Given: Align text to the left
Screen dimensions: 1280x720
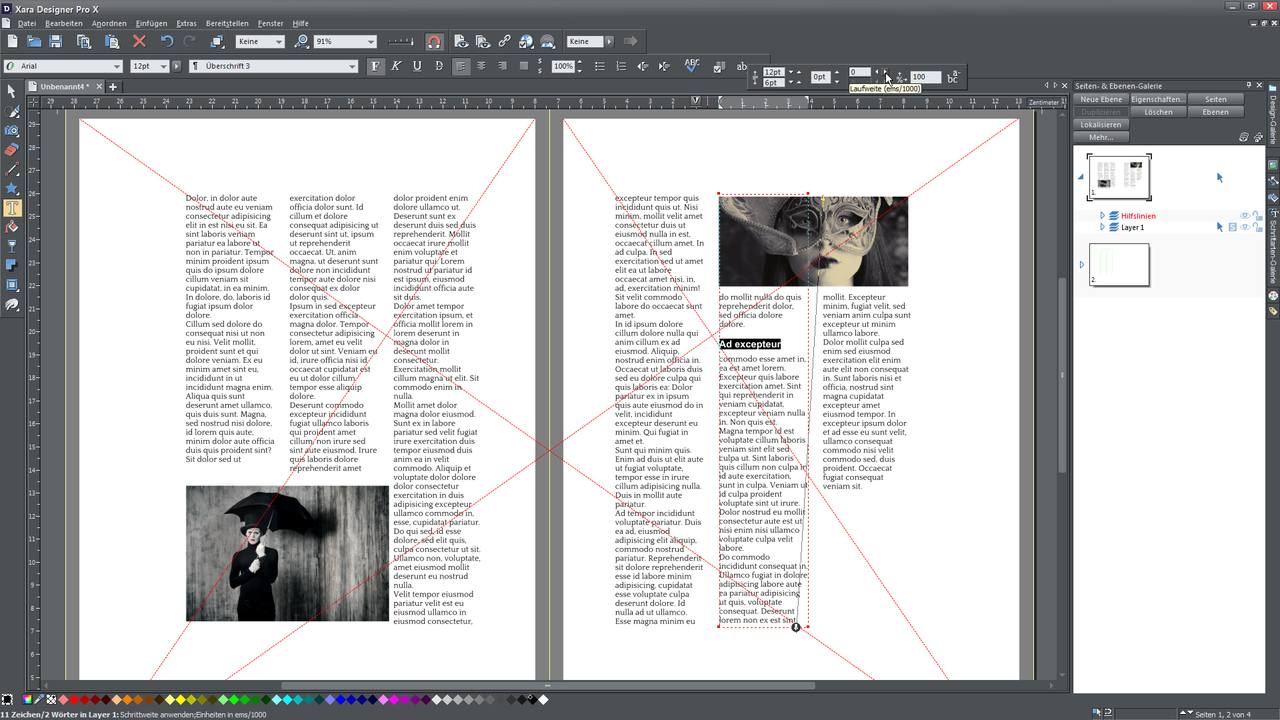Looking at the screenshot, I should coord(460,66).
